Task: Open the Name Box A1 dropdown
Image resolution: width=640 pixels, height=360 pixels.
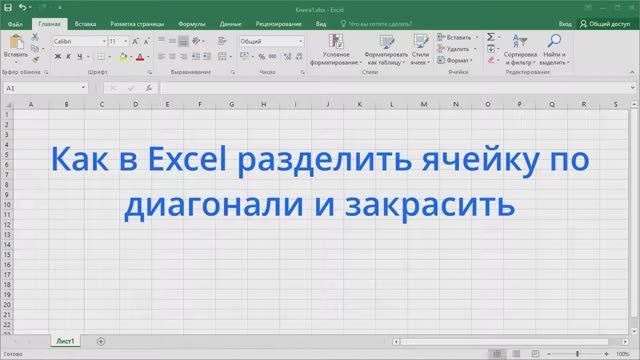Action: pos(83,88)
